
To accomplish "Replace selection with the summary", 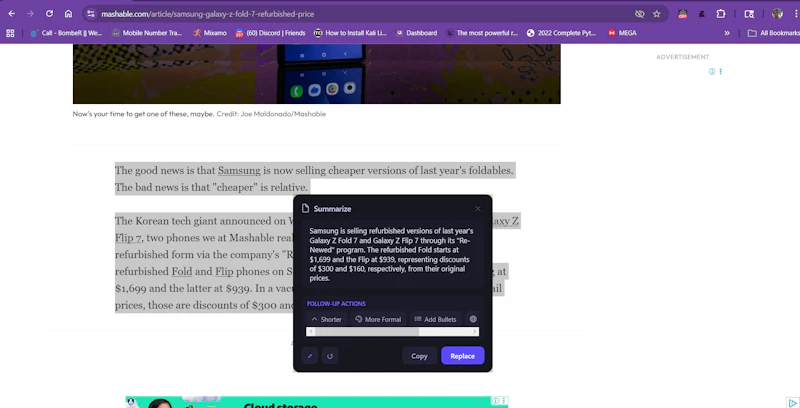I will pos(463,356).
